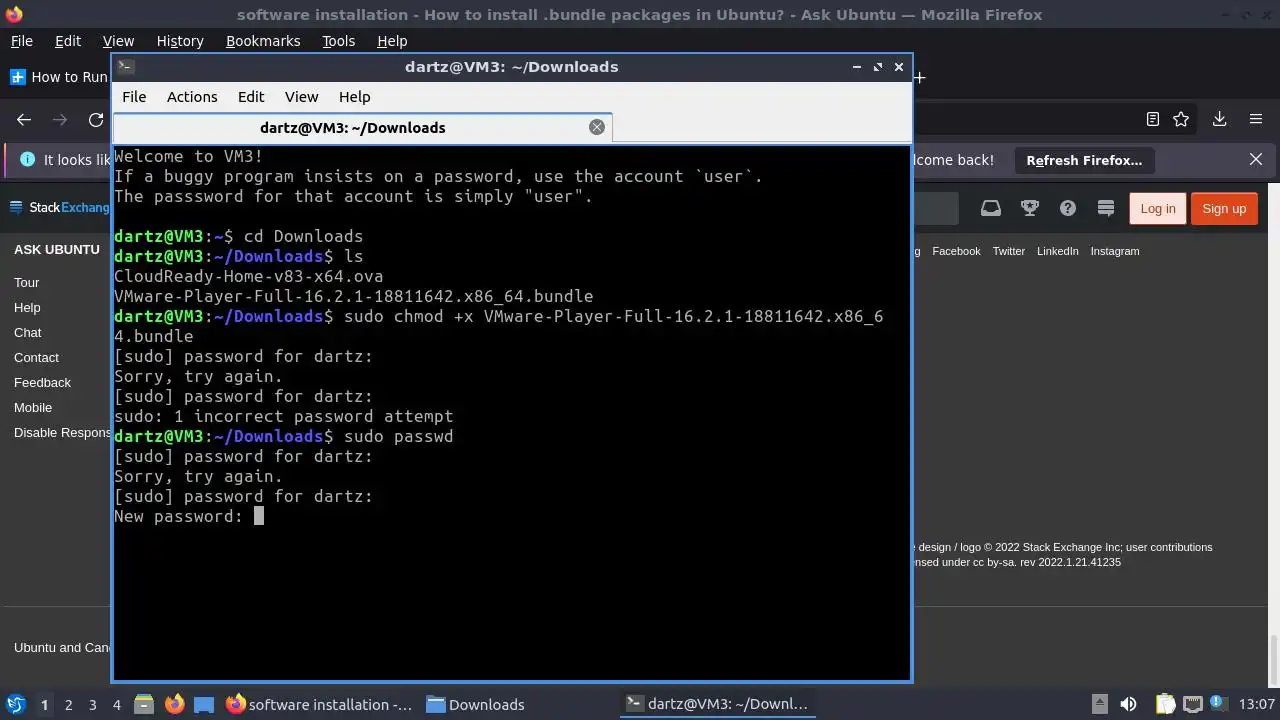
Task: Click the Firefox Forward arrow button
Action: (60, 119)
